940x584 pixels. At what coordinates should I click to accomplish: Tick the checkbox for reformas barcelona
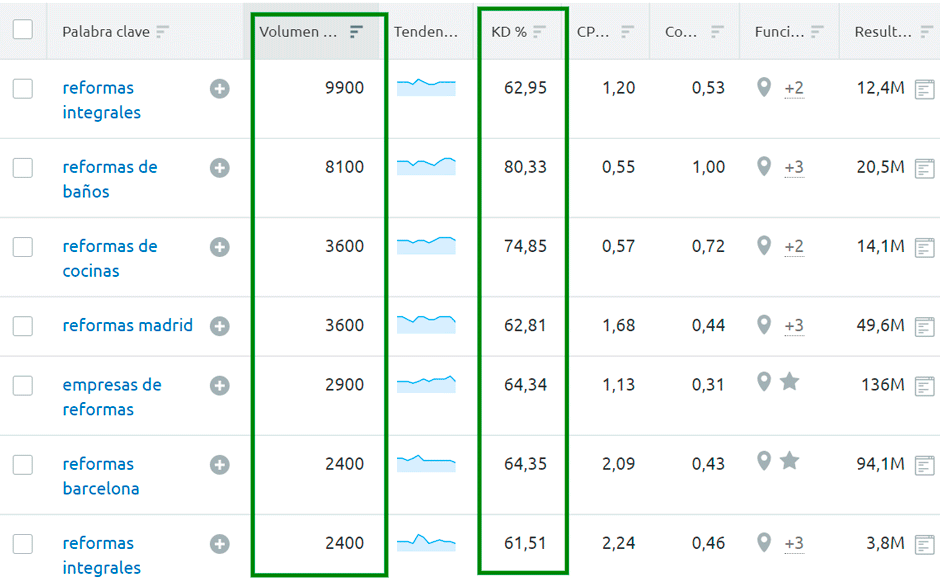23,465
